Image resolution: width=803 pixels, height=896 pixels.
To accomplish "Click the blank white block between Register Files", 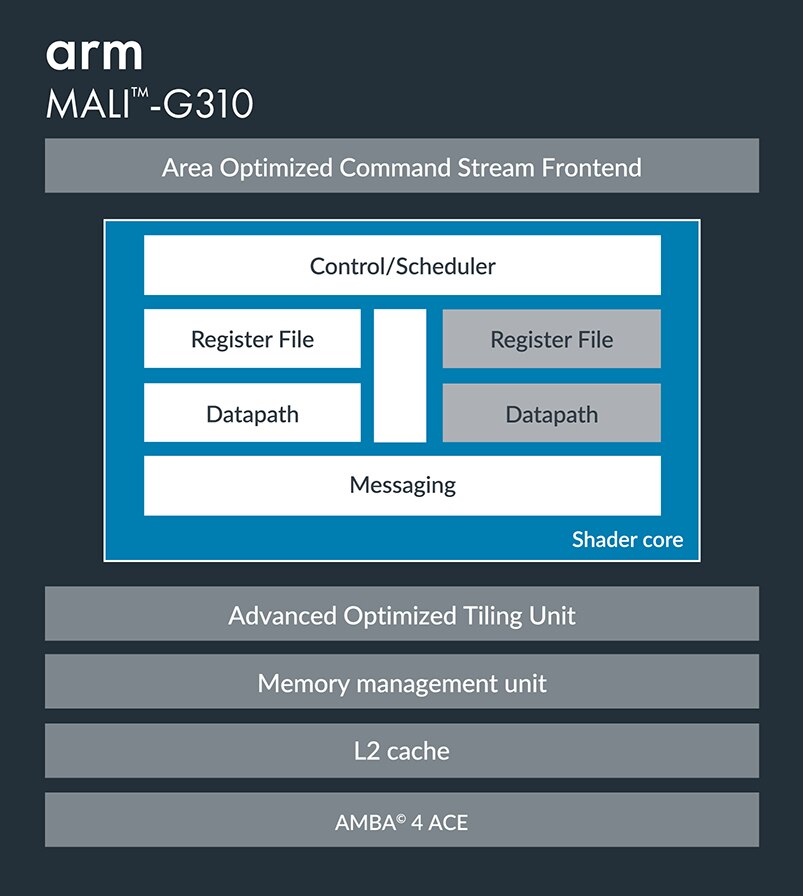I will click(400, 376).
